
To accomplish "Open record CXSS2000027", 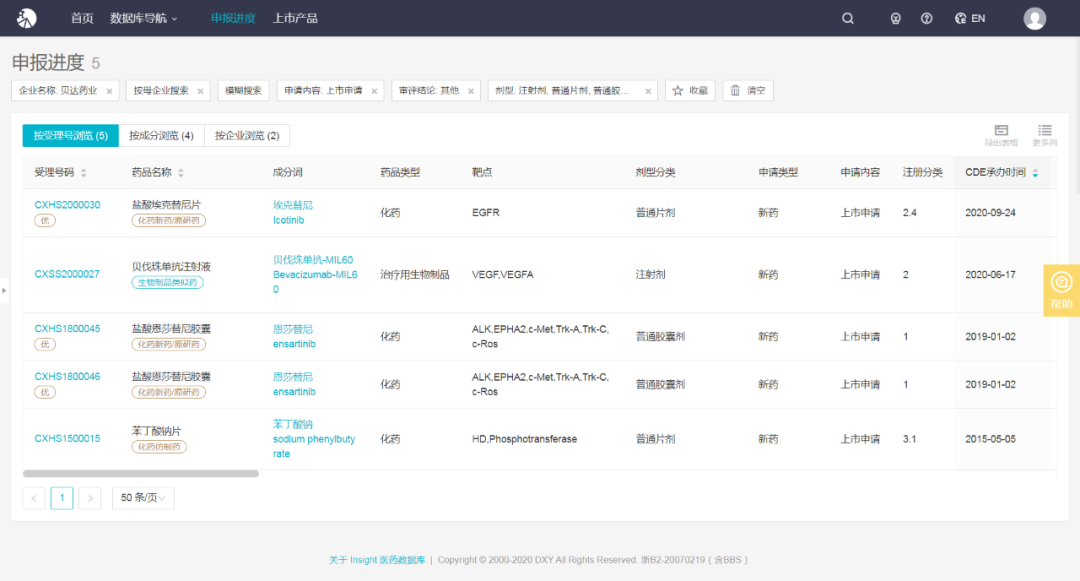I will 67,274.
